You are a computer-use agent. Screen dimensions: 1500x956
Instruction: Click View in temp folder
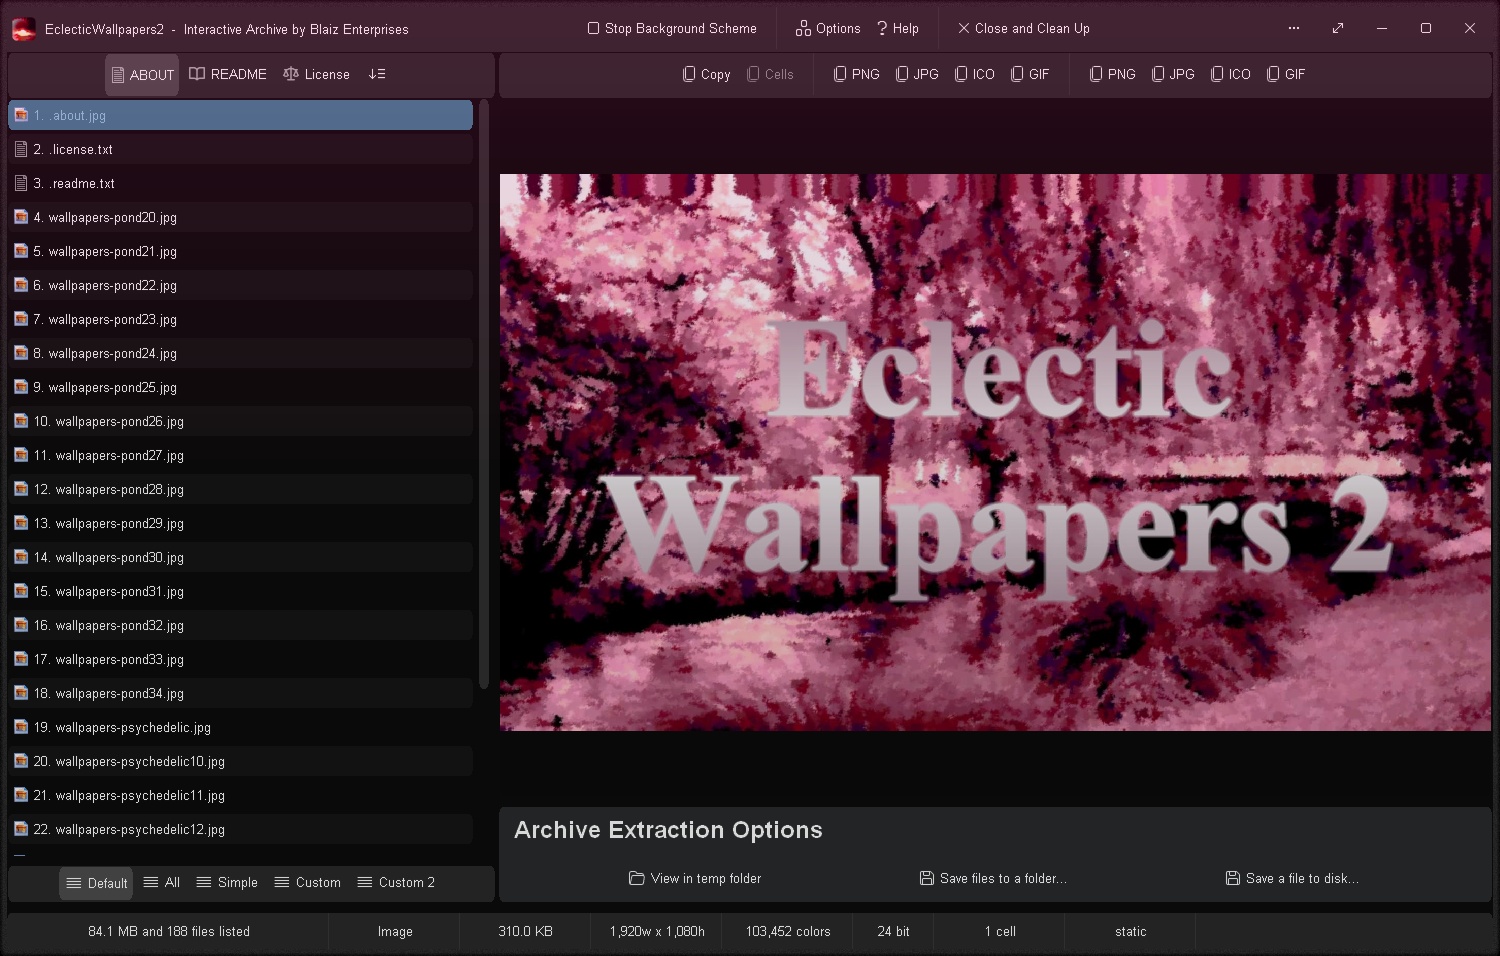[695, 878]
